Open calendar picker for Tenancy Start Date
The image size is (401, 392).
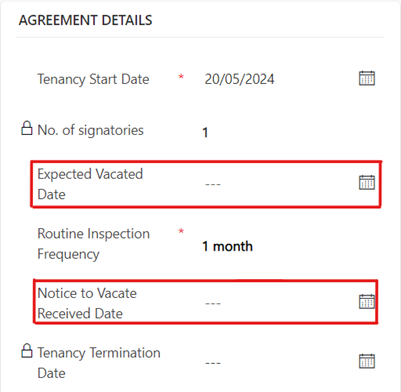[x=367, y=78]
